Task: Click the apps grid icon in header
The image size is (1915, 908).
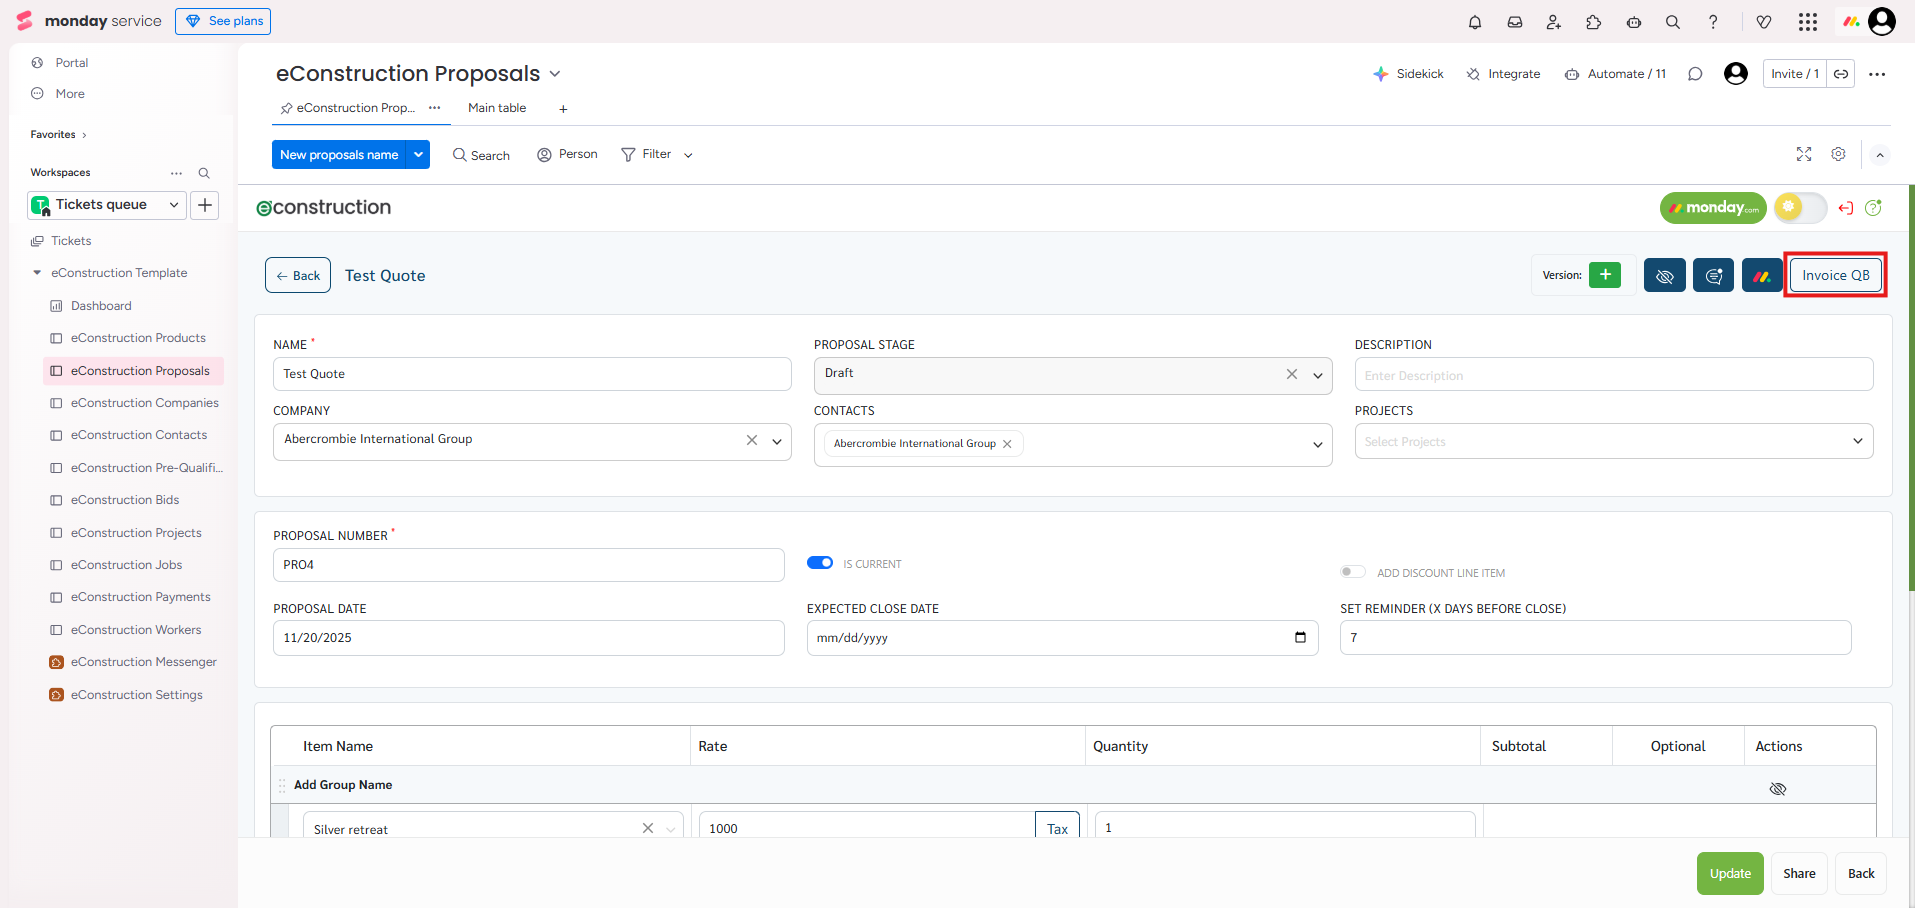Action: (x=1807, y=22)
